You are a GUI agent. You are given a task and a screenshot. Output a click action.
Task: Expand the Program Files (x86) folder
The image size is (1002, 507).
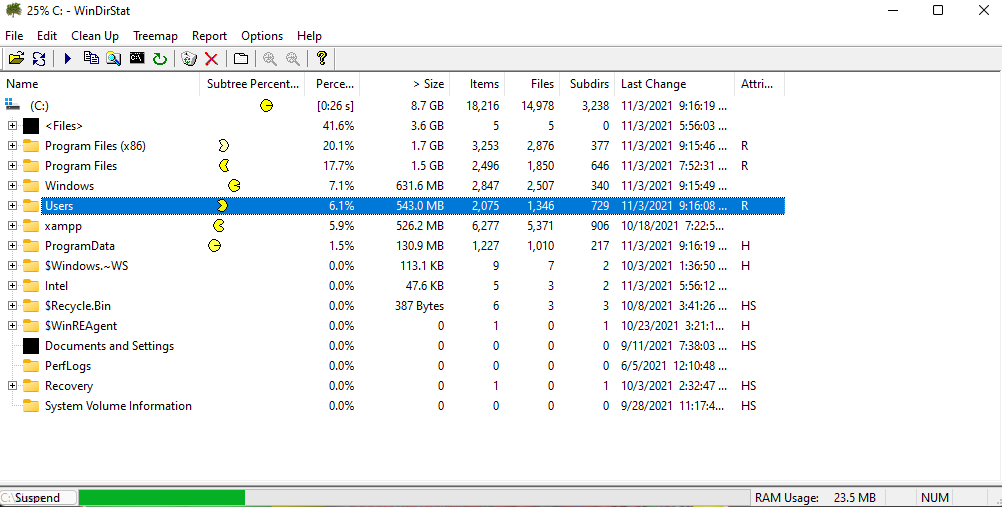tap(12, 146)
